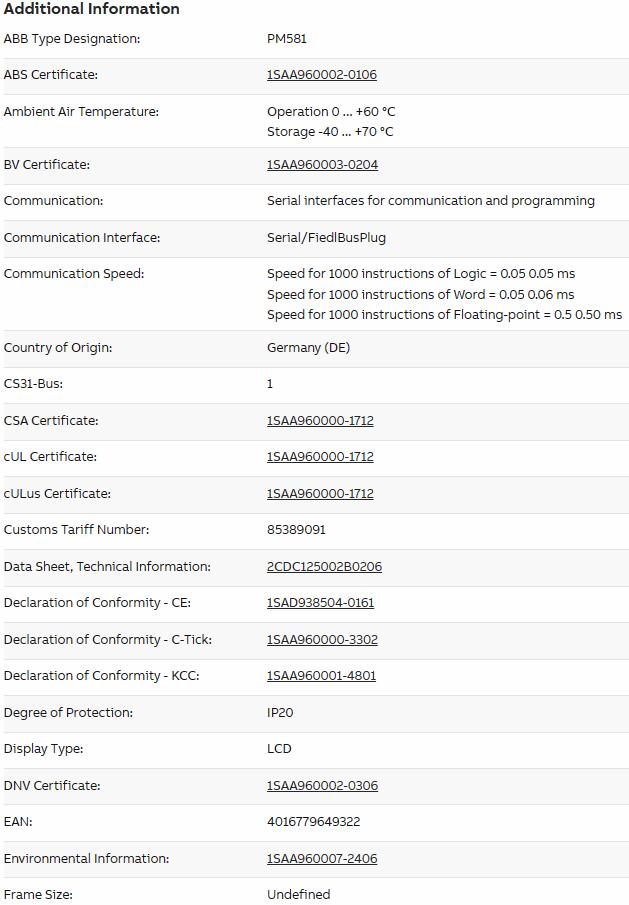Select customs tariff number 85389091
629x905 pixels.
tap(296, 529)
